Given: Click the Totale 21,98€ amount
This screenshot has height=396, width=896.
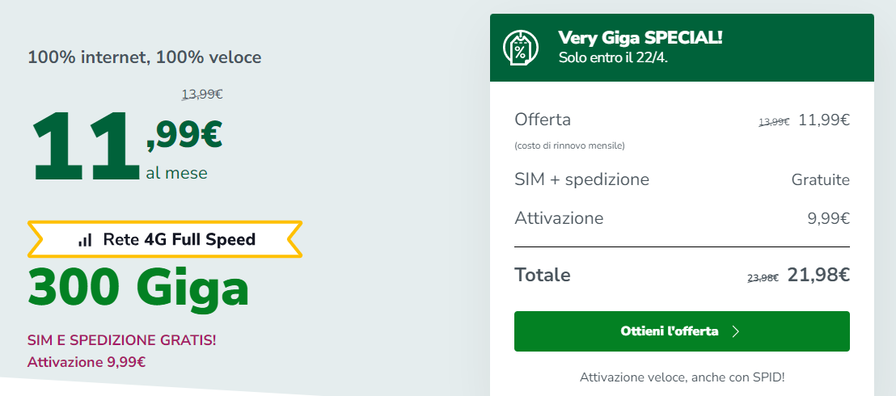Looking at the screenshot, I should coord(818,275).
